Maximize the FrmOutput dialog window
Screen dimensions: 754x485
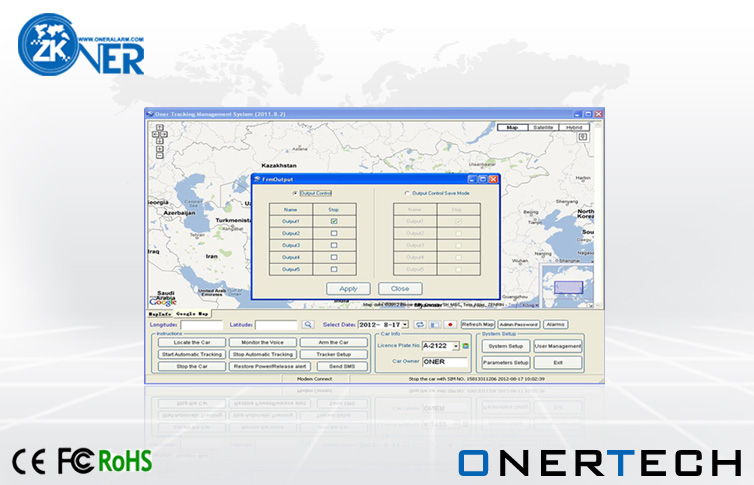click(x=482, y=179)
